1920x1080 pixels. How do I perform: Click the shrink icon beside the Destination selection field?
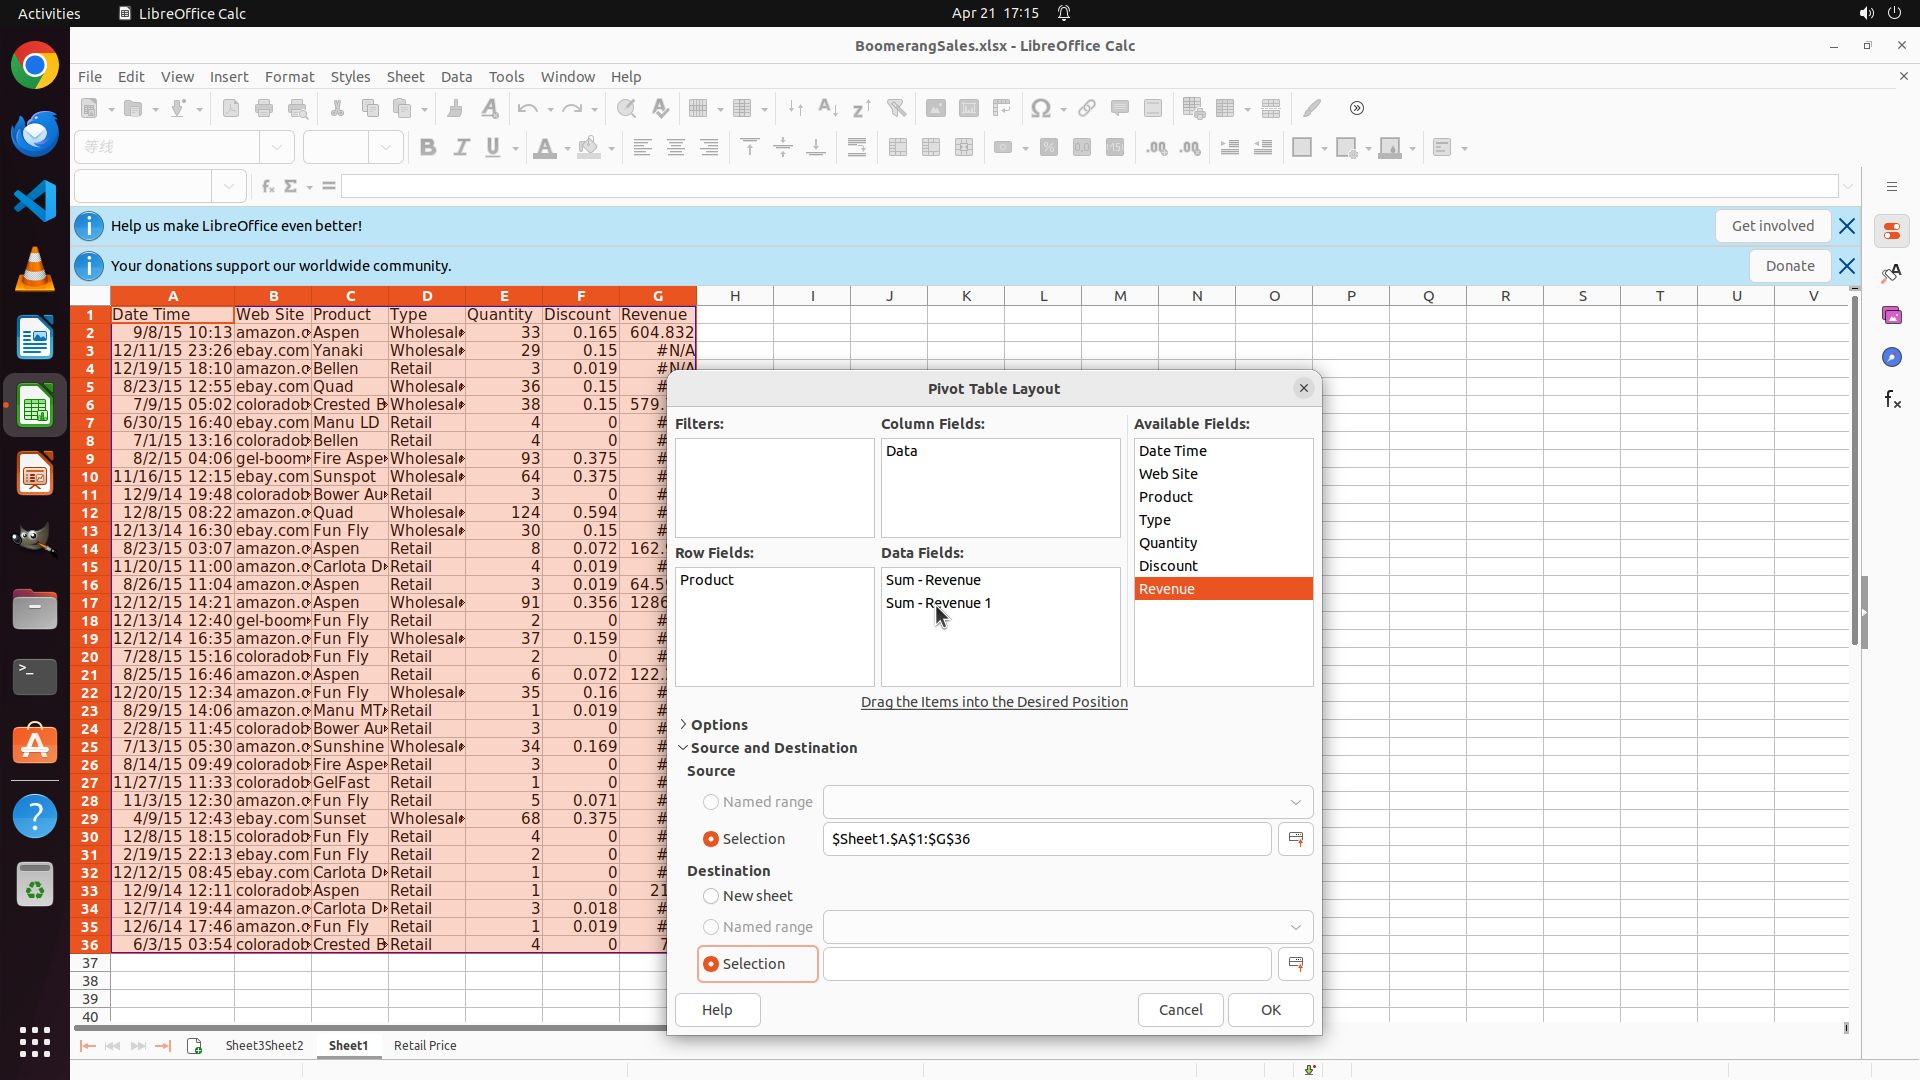pos(1295,964)
